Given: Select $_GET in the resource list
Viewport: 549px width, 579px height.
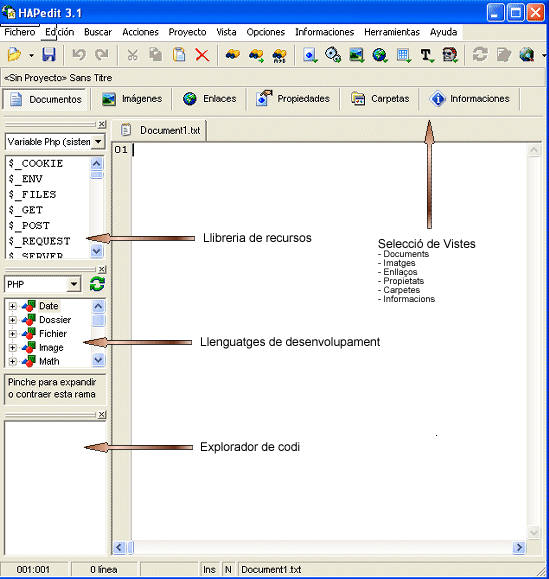Looking at the screenshot, I should [x=26, y=210].
